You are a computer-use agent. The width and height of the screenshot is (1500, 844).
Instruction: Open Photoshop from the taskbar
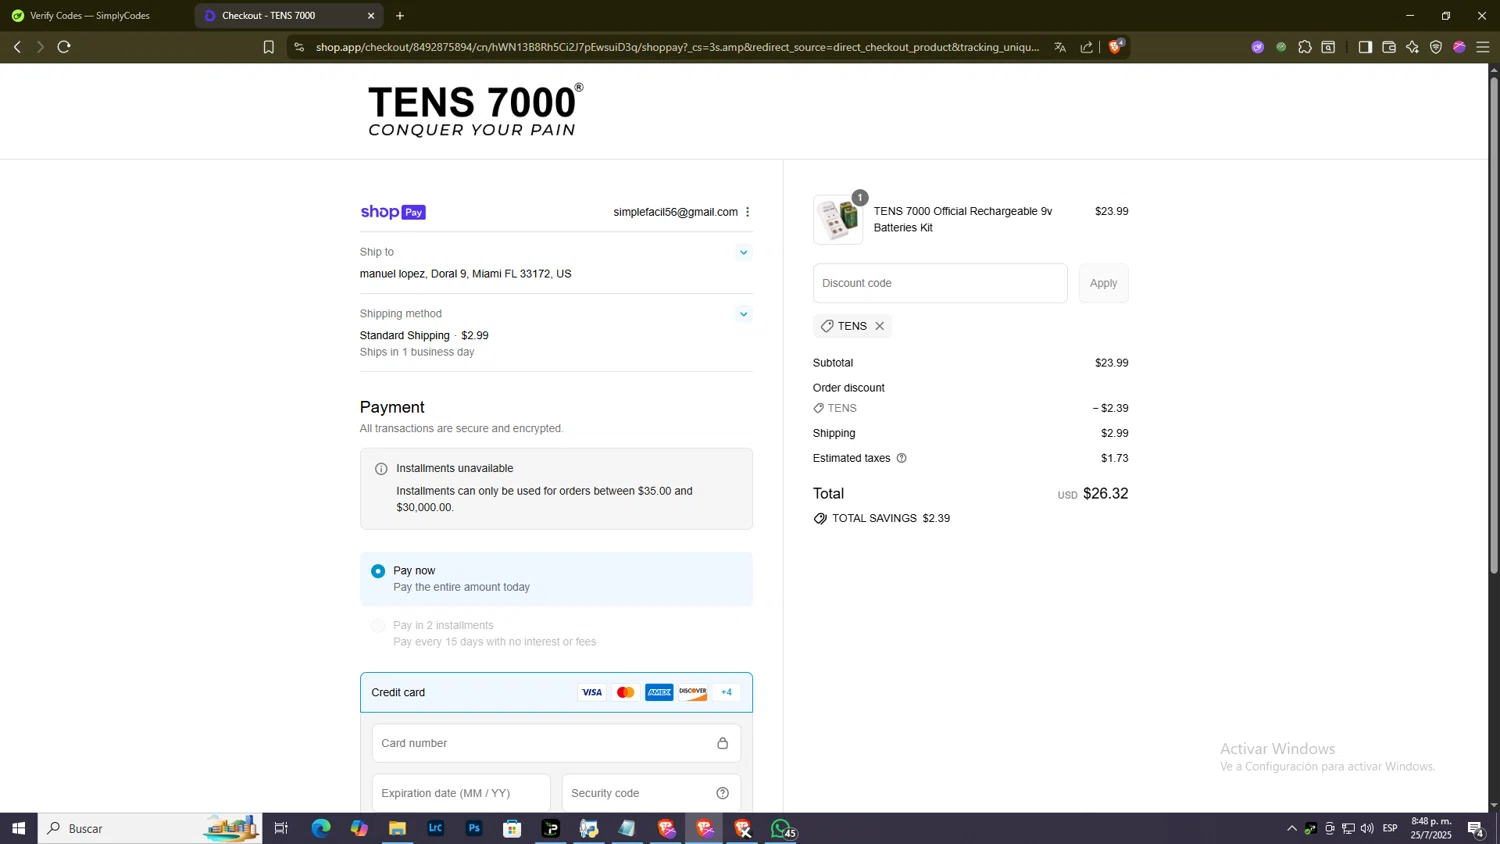click(474, 828)
